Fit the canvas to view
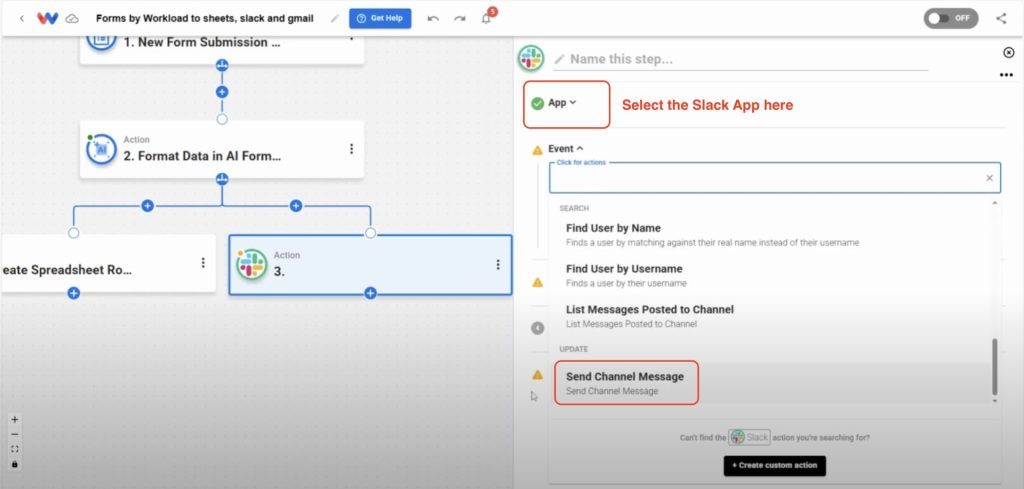Viewport: 1024px width, 489px height. point(15,449)
